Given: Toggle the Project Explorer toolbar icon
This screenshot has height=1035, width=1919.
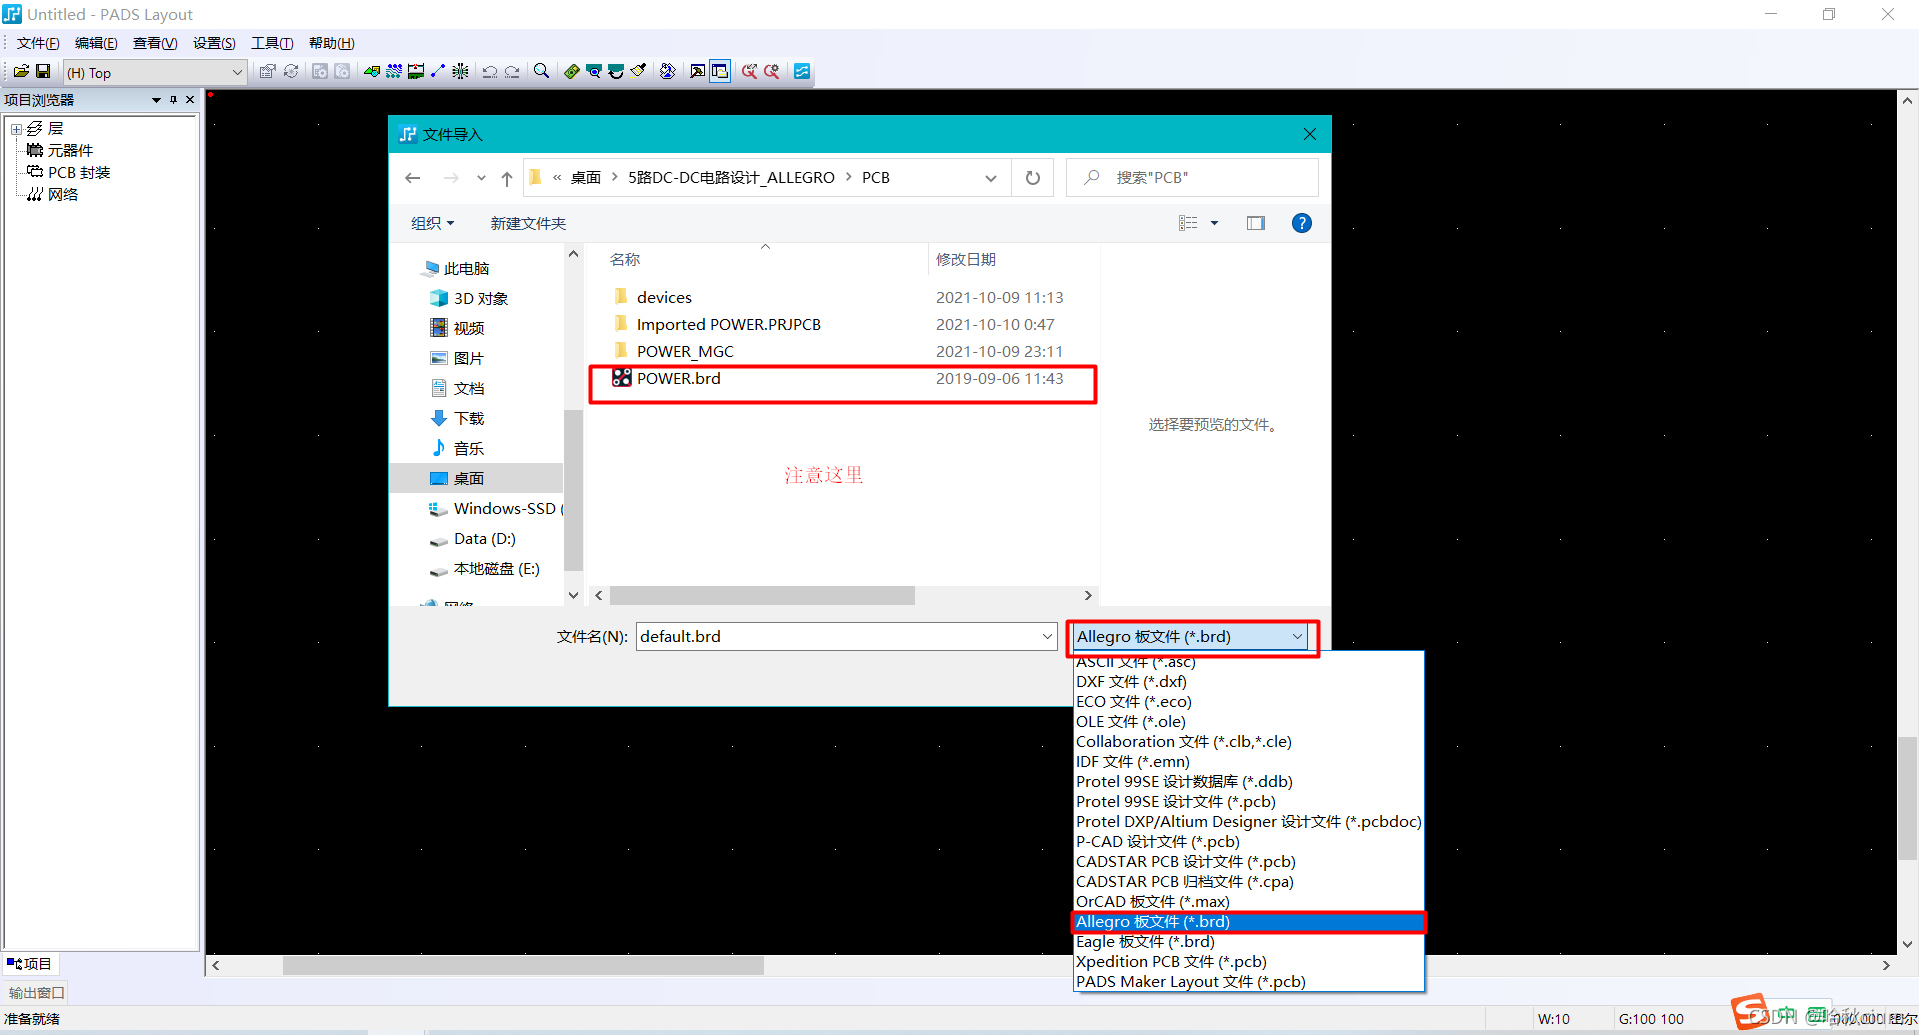Looking at the screenshot, I should pyautogui.click(x=720, y=71).
